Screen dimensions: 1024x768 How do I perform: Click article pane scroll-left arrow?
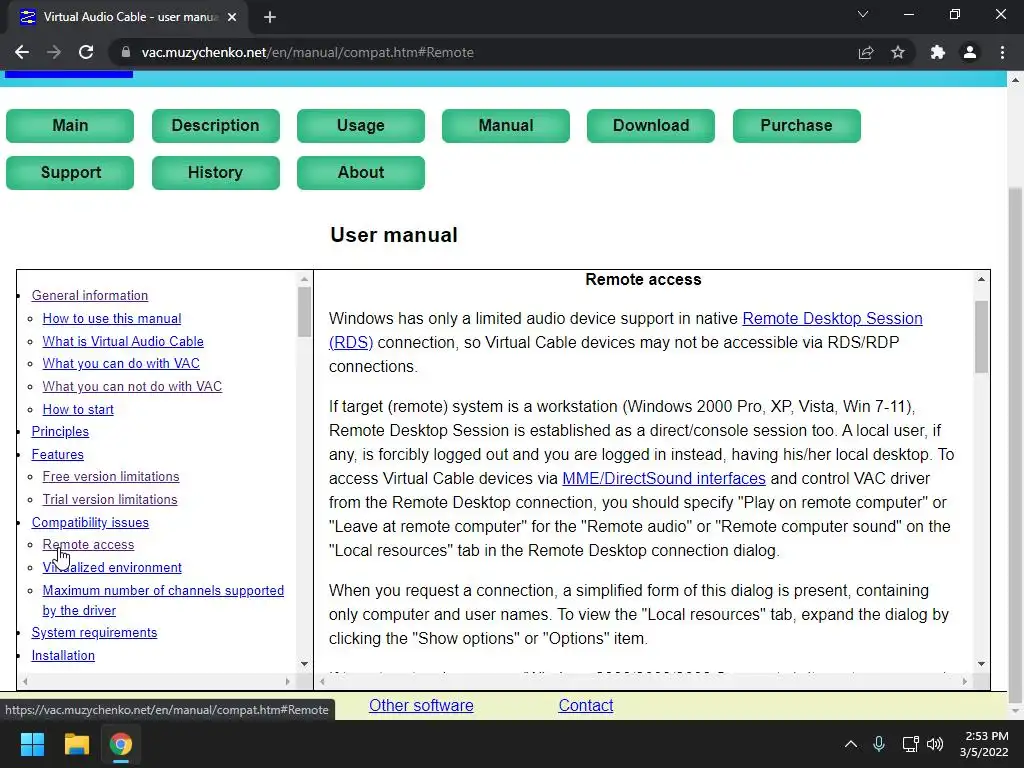coord(322,681)
